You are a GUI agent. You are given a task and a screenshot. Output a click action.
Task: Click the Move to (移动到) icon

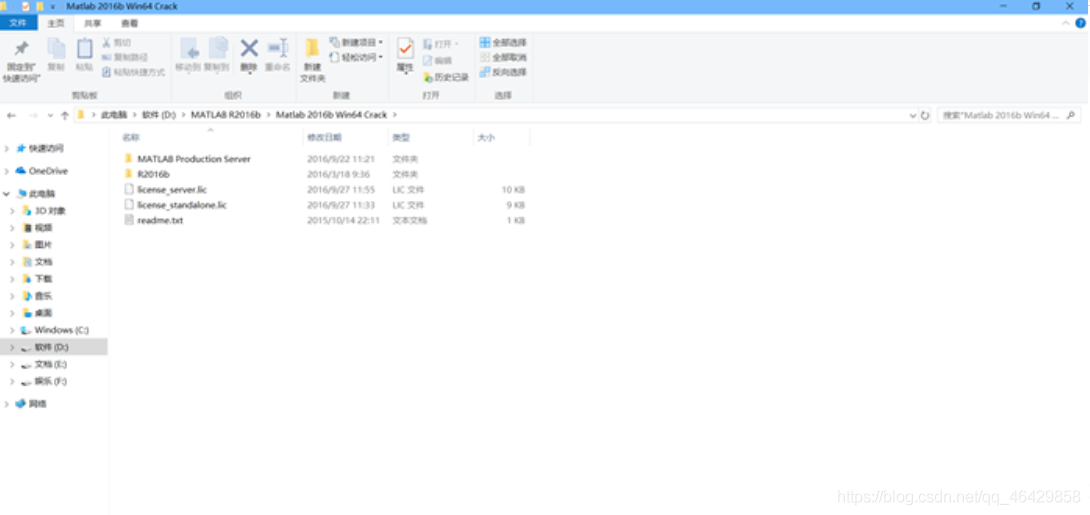(x=188, y=49)
